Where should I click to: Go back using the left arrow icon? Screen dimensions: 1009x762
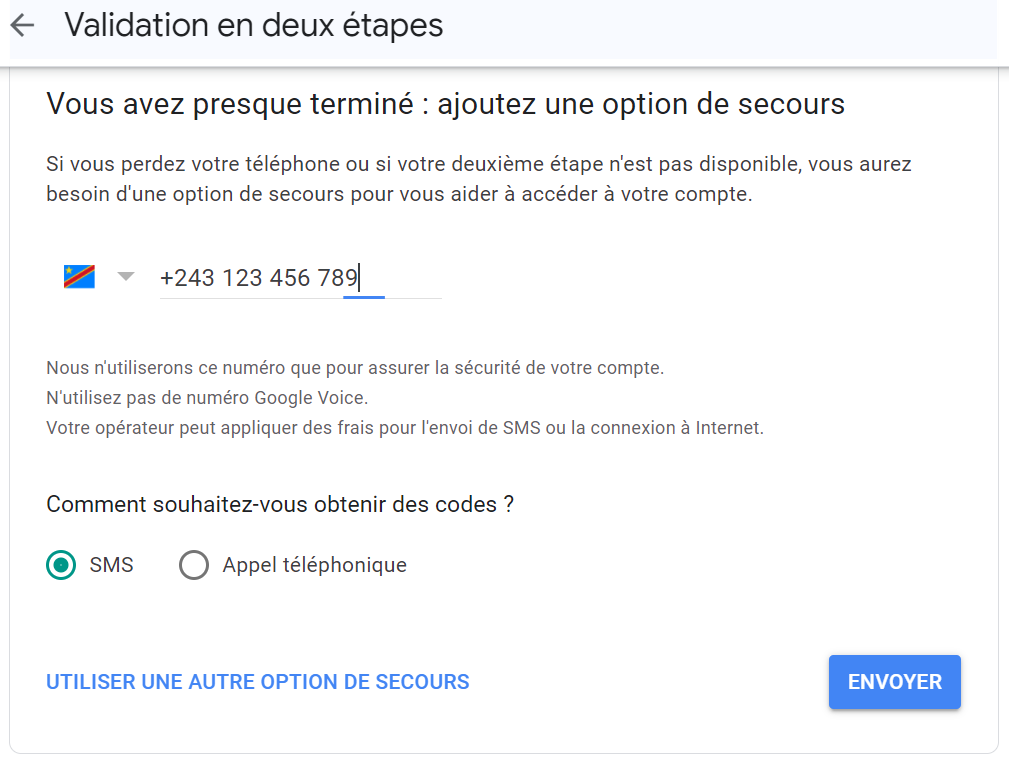coord(23,25)
